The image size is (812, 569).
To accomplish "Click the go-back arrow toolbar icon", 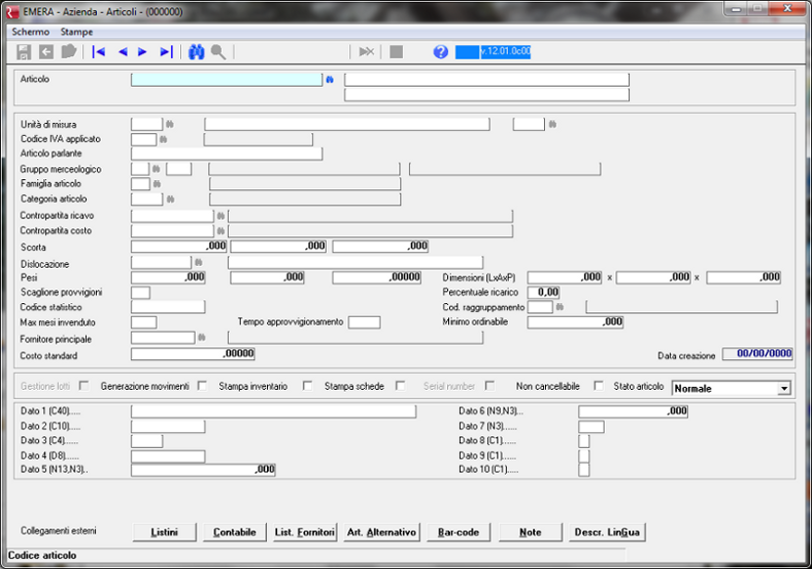I will 46,52.
